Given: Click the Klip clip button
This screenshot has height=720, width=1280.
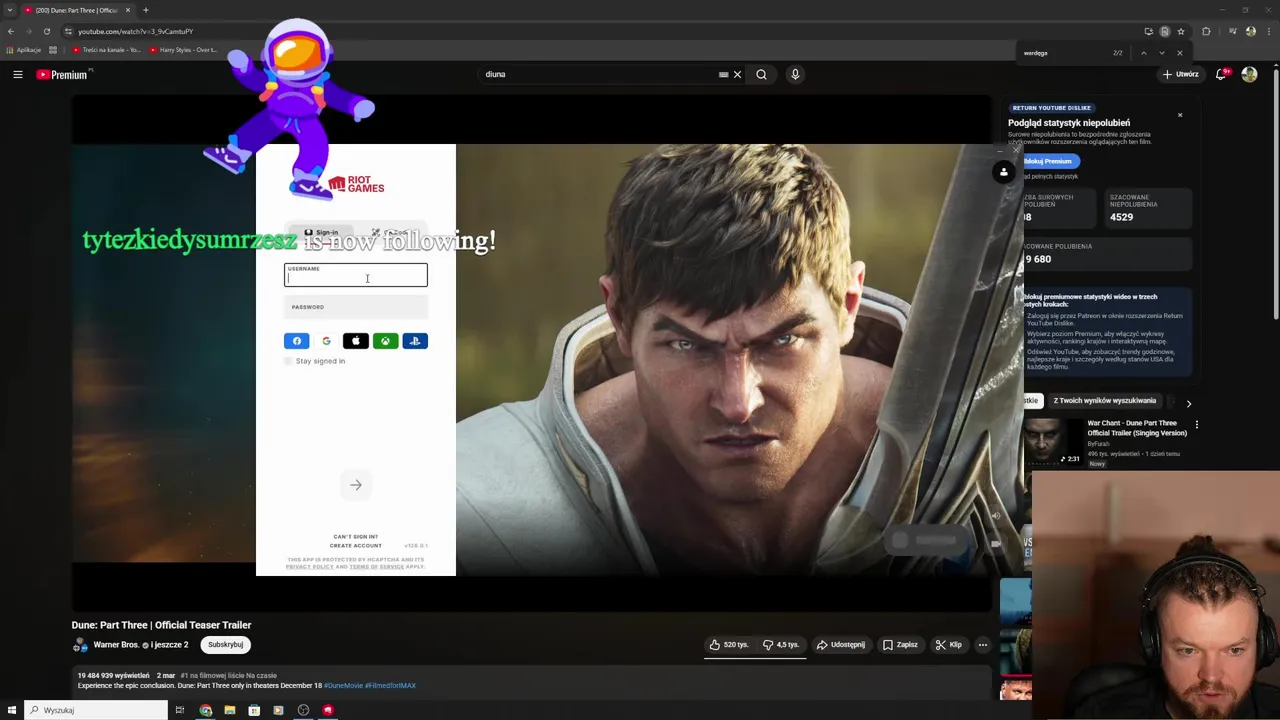Looking at the screenshot, I should pyautogui.click(x=948, y=645).
